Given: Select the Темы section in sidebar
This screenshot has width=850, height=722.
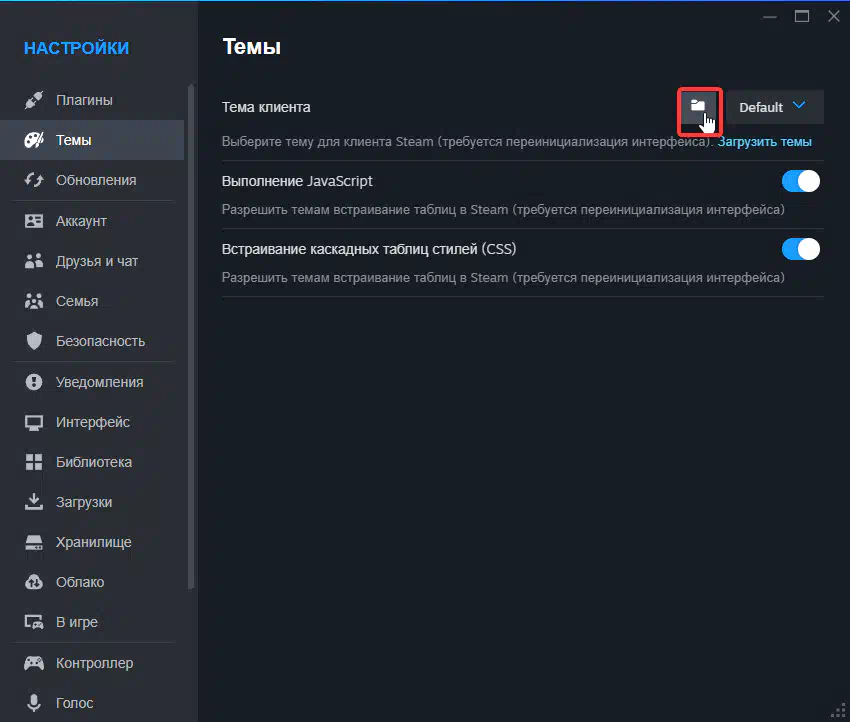Looking at the screenshot, I should (92, 140).
